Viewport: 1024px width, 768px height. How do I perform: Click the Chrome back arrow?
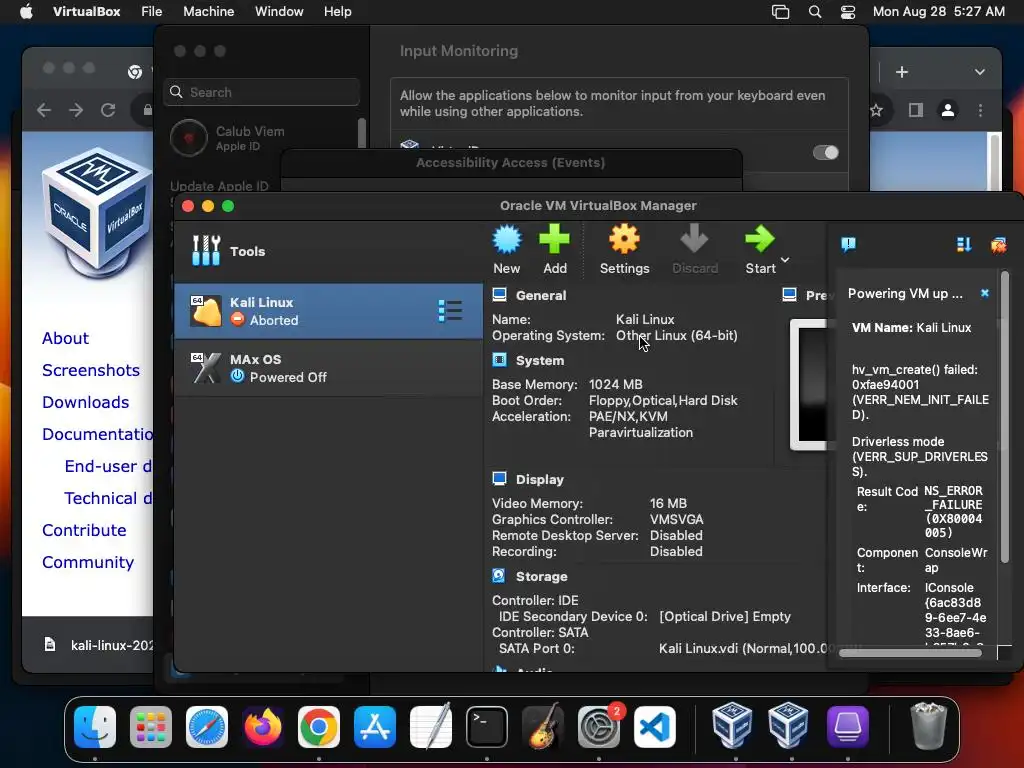[x=44, y=110]
